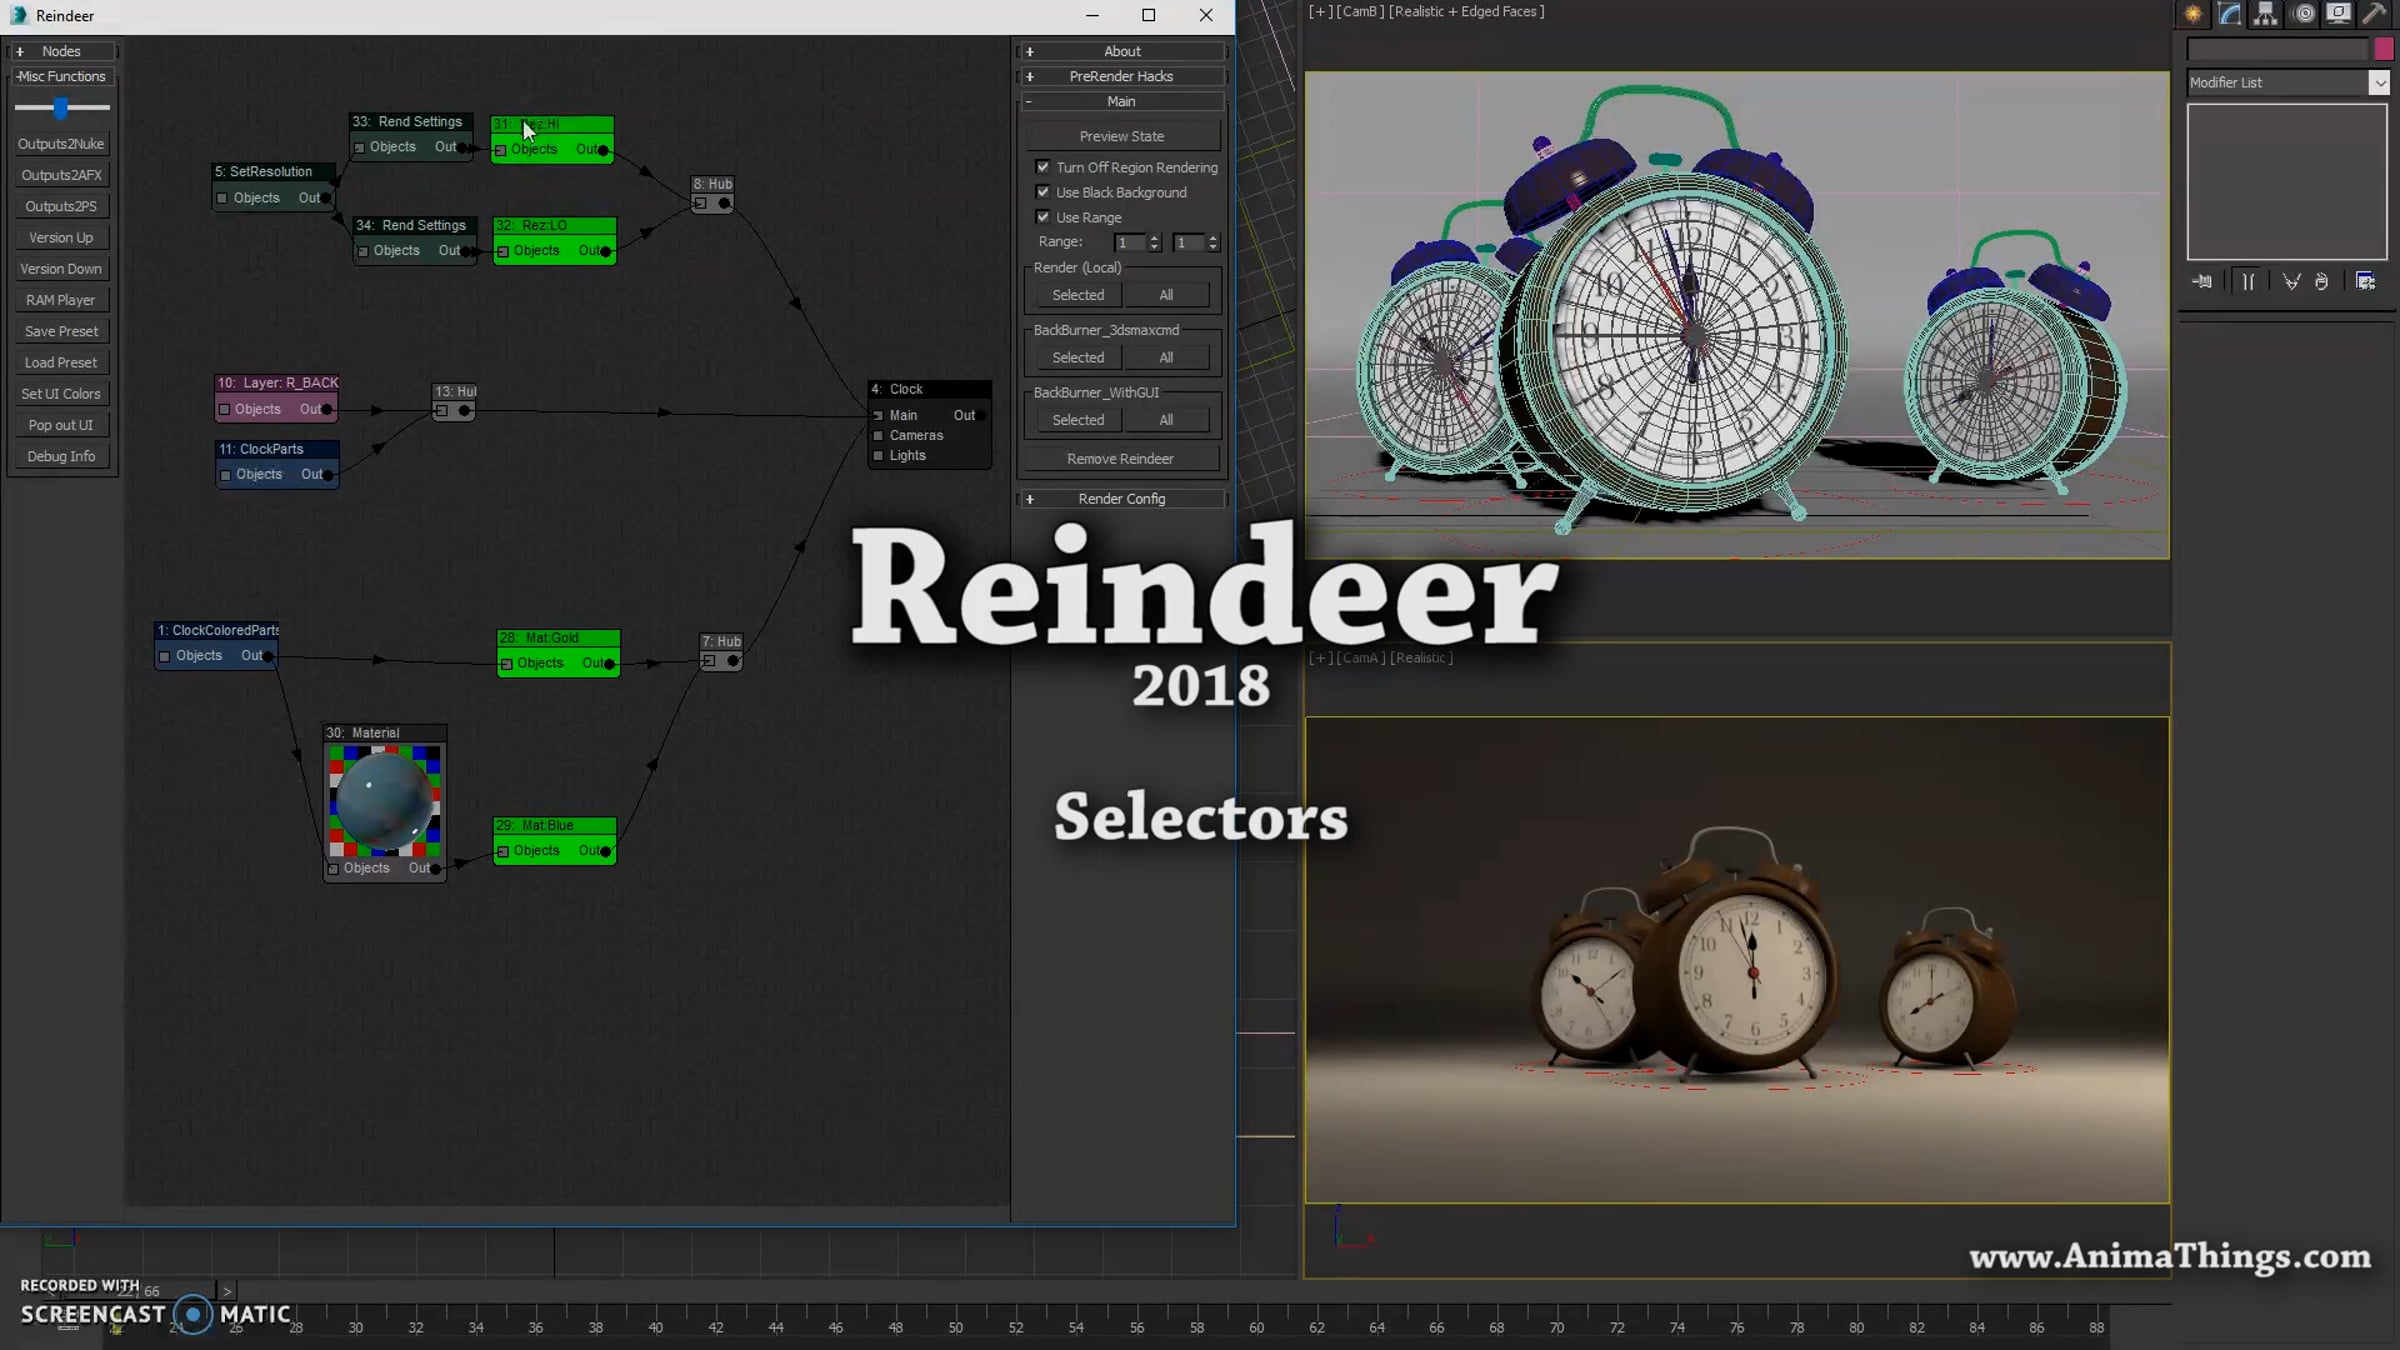Click the pink object color swatch
Image resolution: width=2400 pixels, height=1350 pixels.
2382,49
